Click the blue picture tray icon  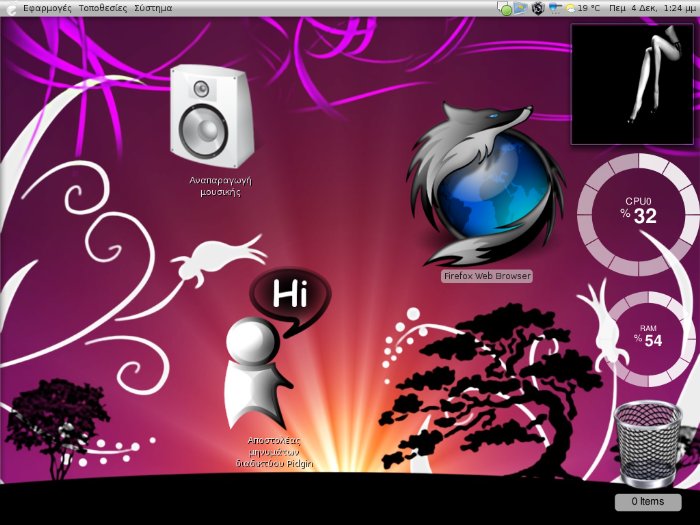[521, 8]
